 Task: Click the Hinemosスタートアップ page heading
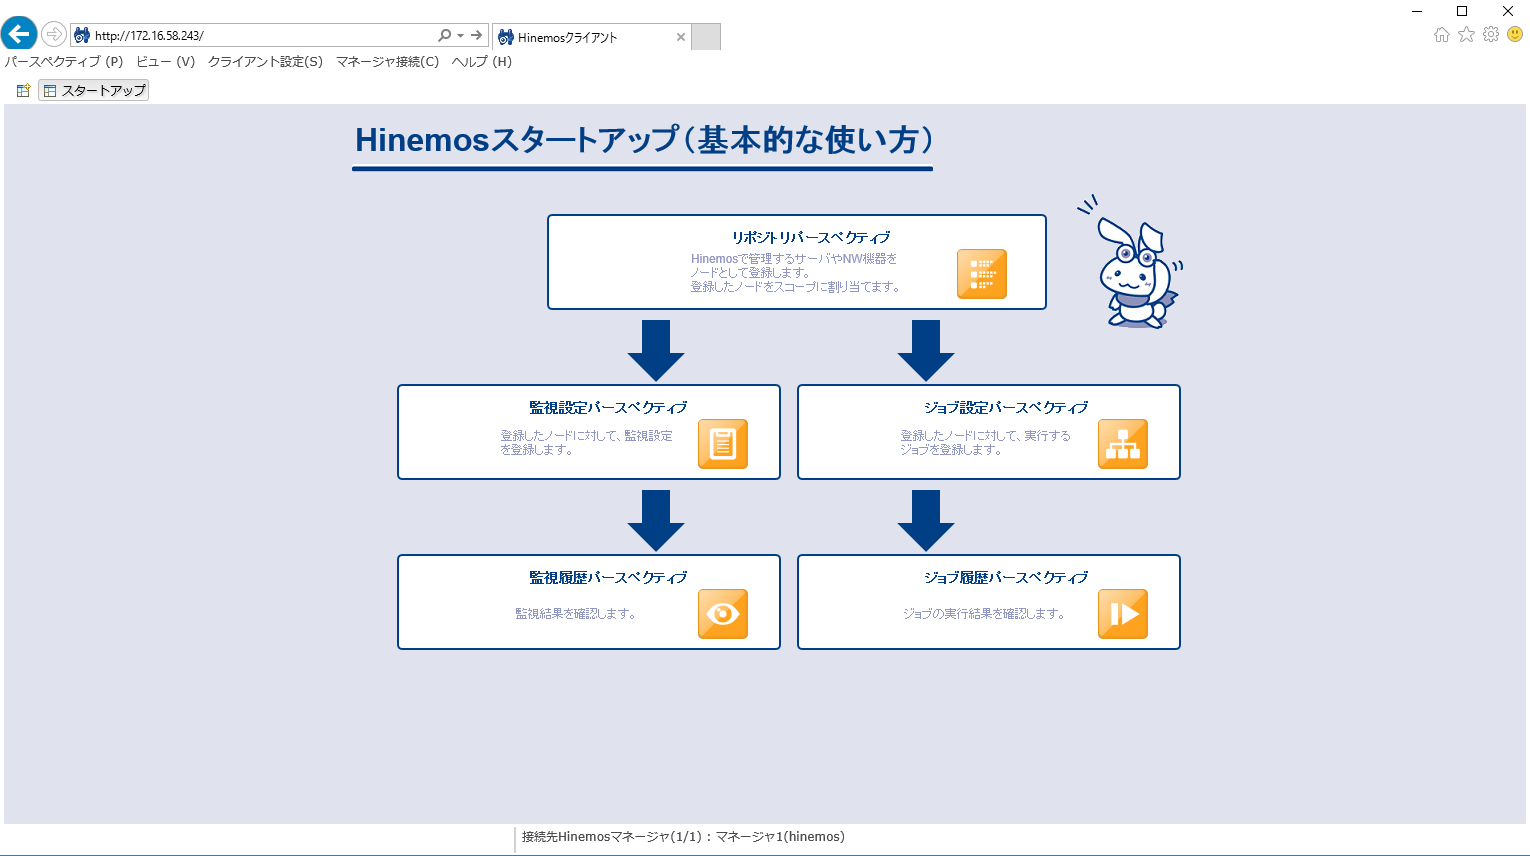[x=644, y=140]
